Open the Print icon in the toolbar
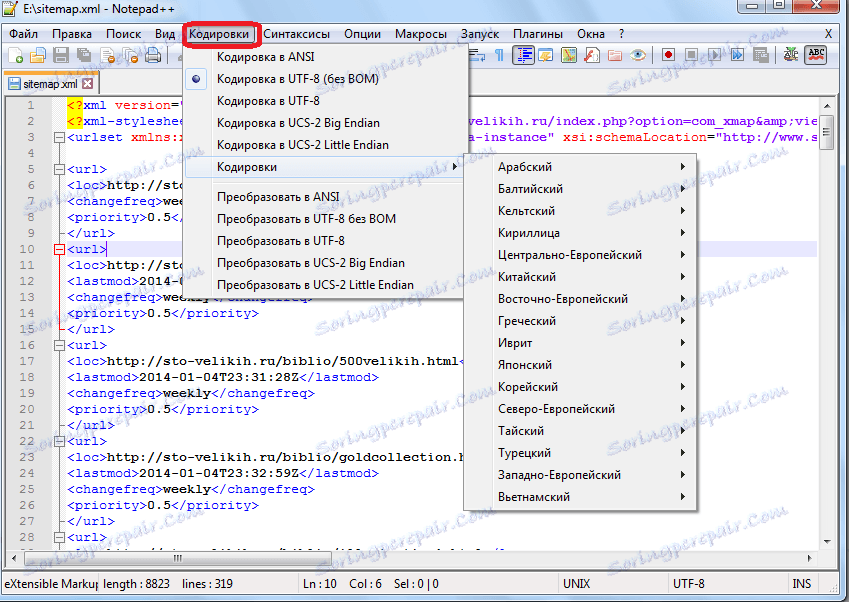This screenshot has height=602, width=849. [154, 55]
